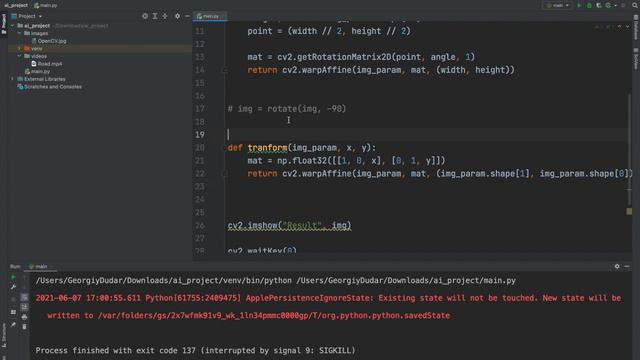The height and width of the screenshot is (360, 640).
Task: Select the venv folder row
Action: coord(100,48)
